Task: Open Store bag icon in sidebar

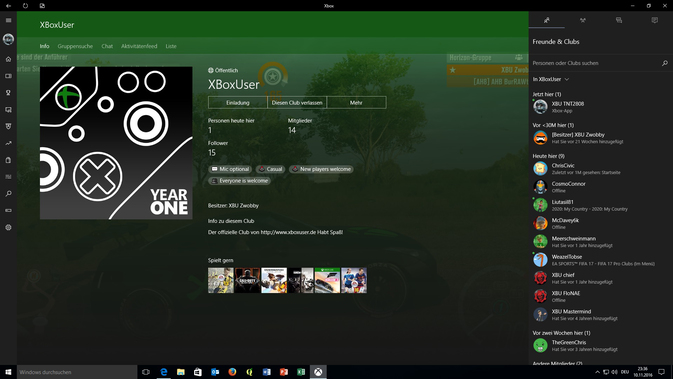Action: [8, 160]
